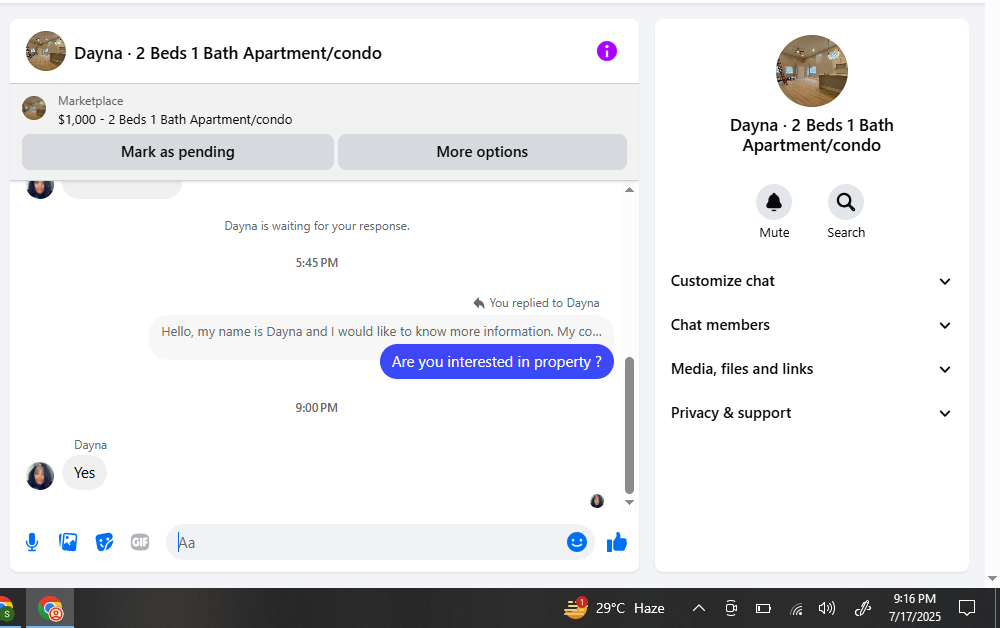Screen dimensions: 1000x628
Task: Open Chrome icon in taskbar
Action: pos(50,609)
